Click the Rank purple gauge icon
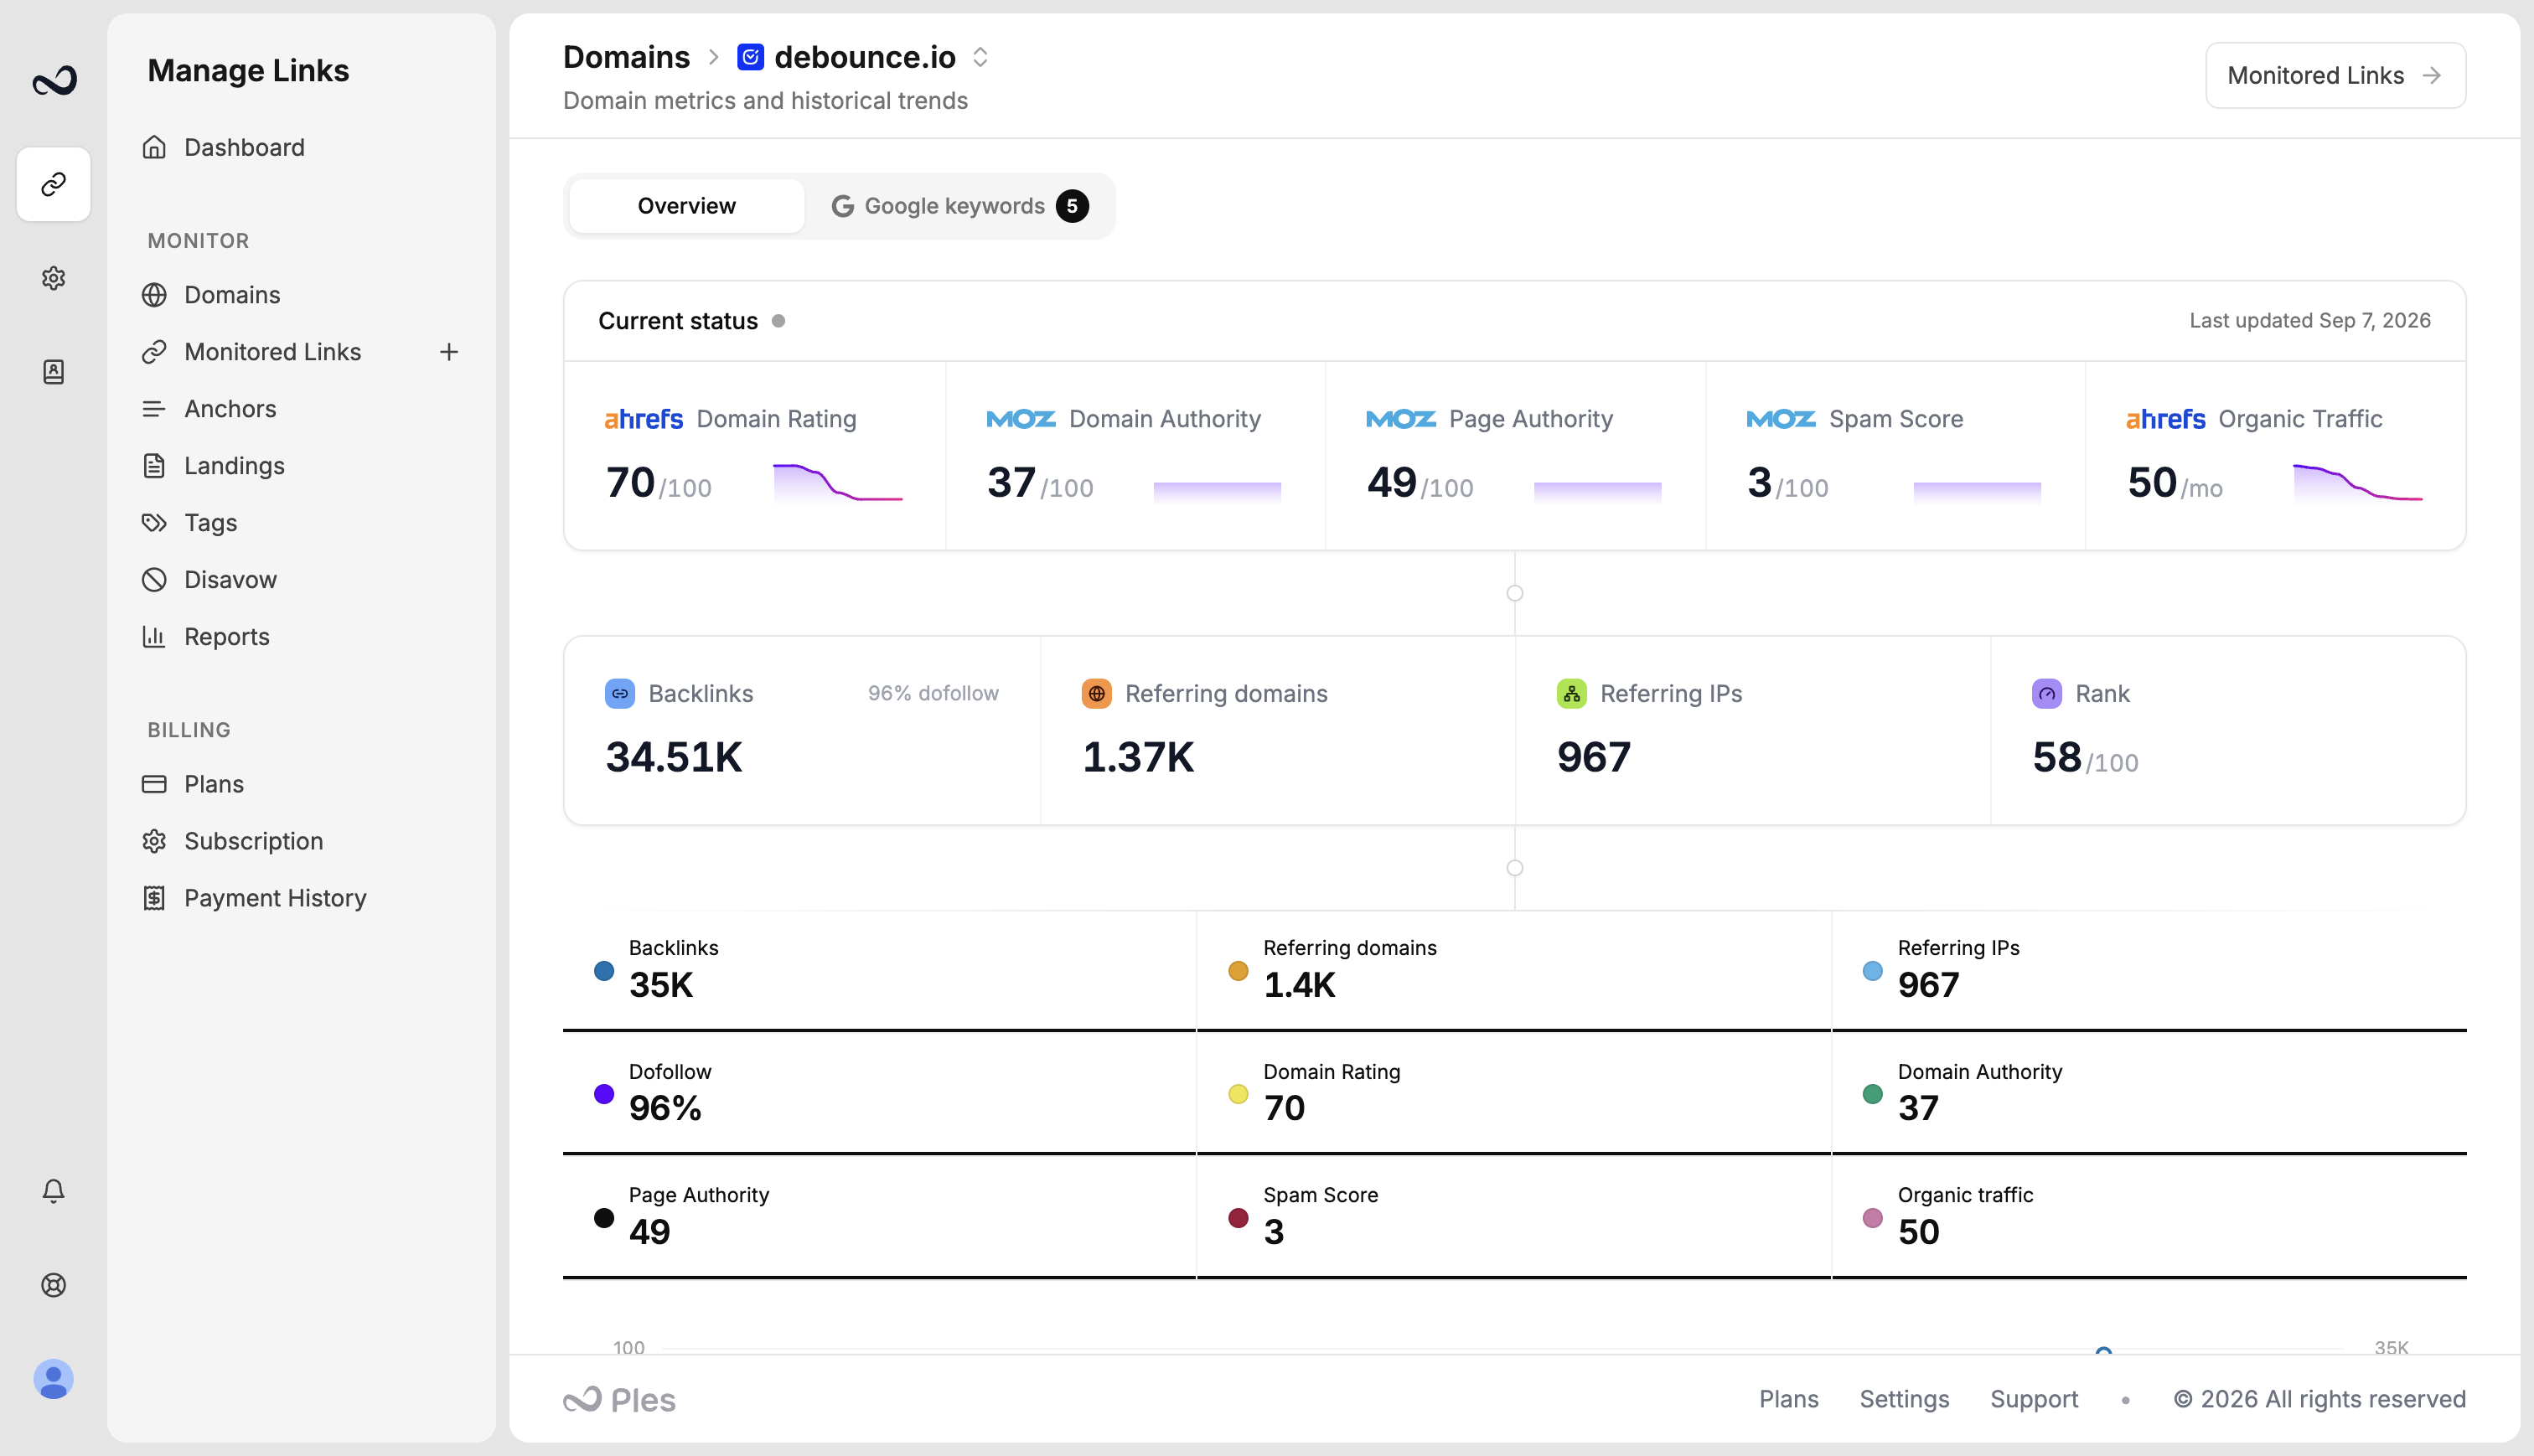Screen dimensions: 2534x1456 2047,693
